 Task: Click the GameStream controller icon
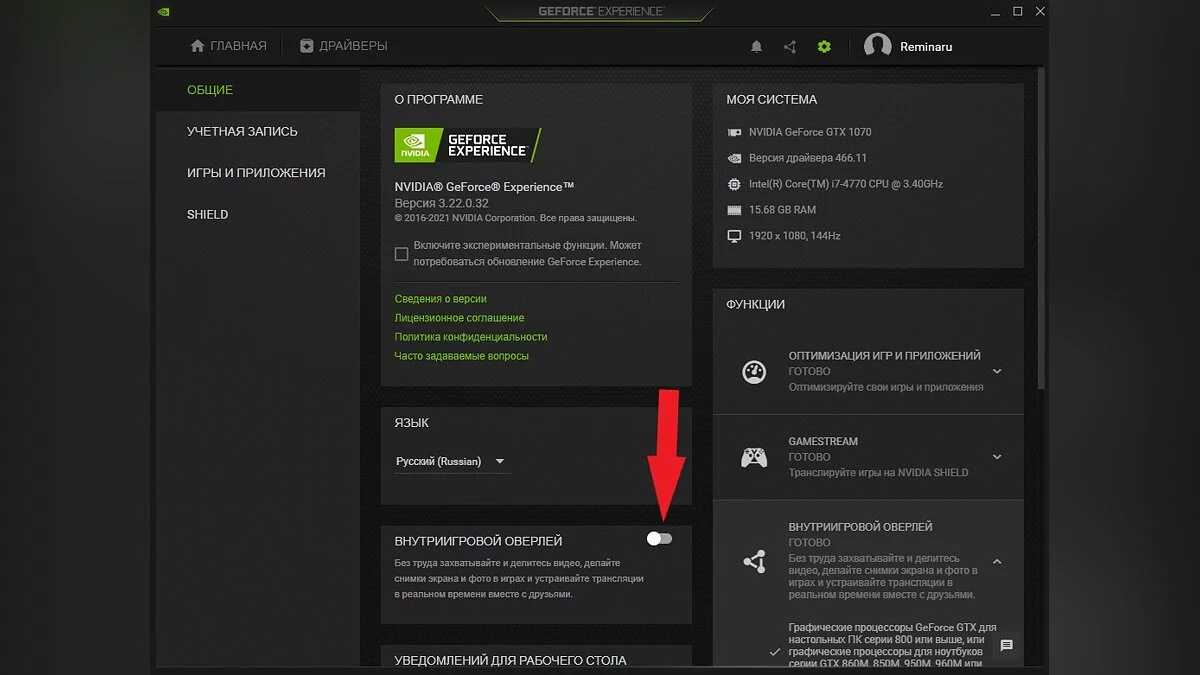coord(754,457)
